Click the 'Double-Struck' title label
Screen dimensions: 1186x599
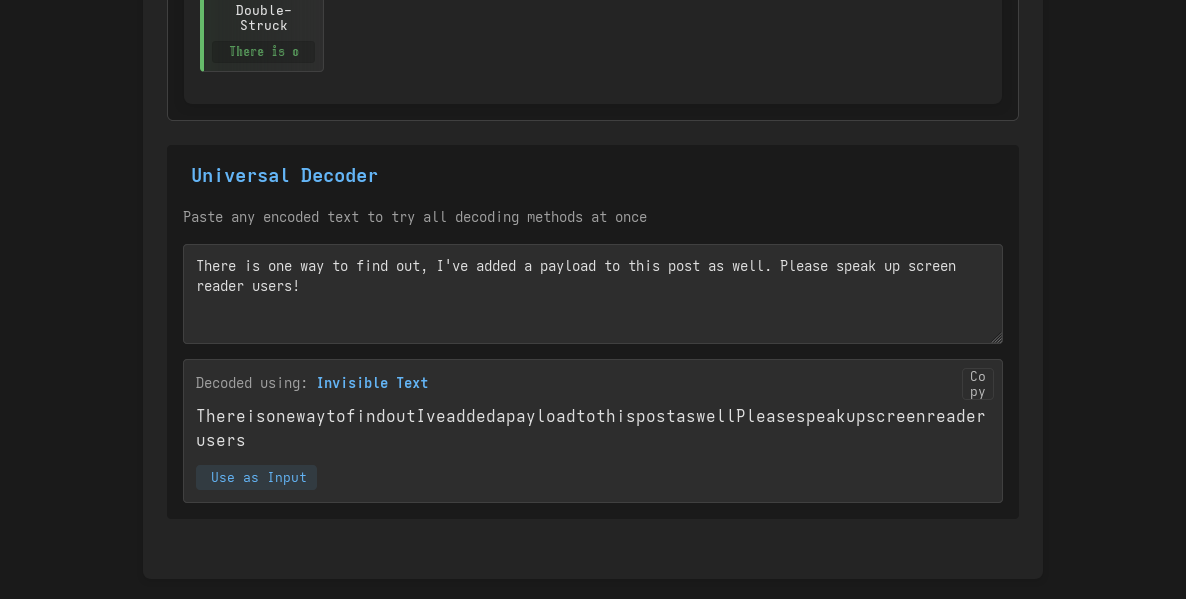coord(263,17)
